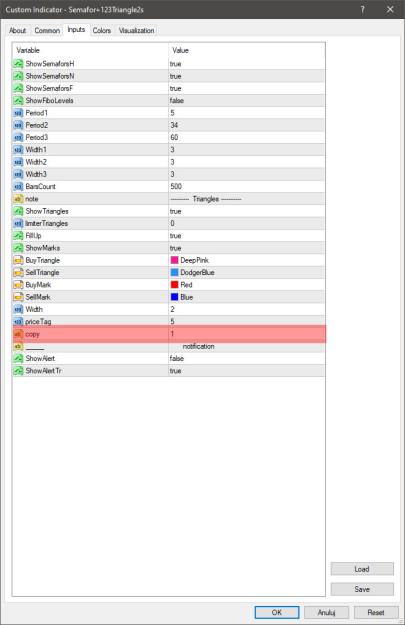
Task: Click the ShowSemaforsF boolean type icon
Action: pyautogui.click(x=18, y=88)
